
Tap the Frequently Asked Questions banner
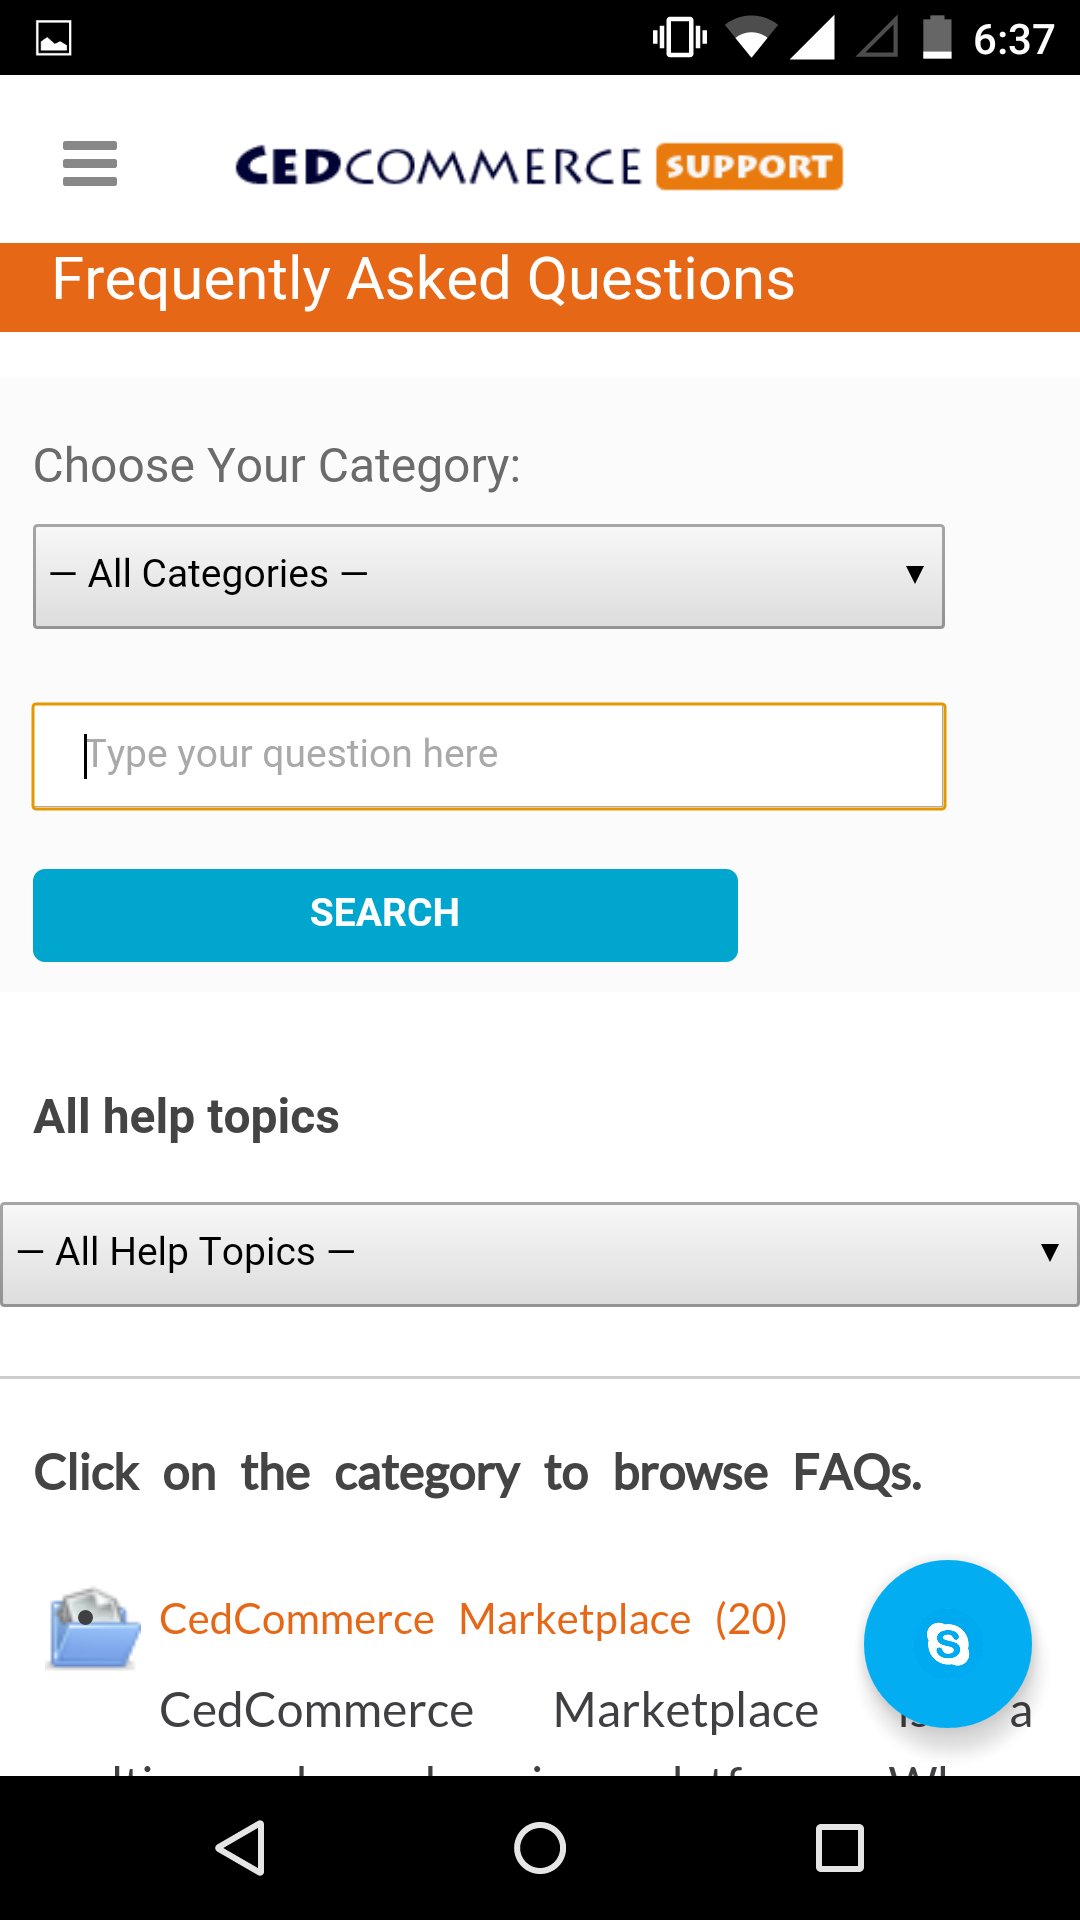coord(539,286)
